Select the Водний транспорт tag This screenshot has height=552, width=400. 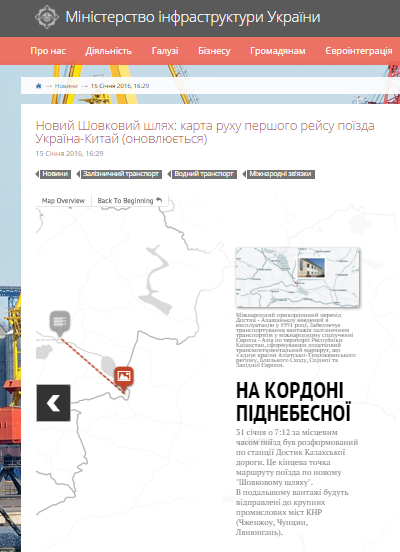click(202, 174)
